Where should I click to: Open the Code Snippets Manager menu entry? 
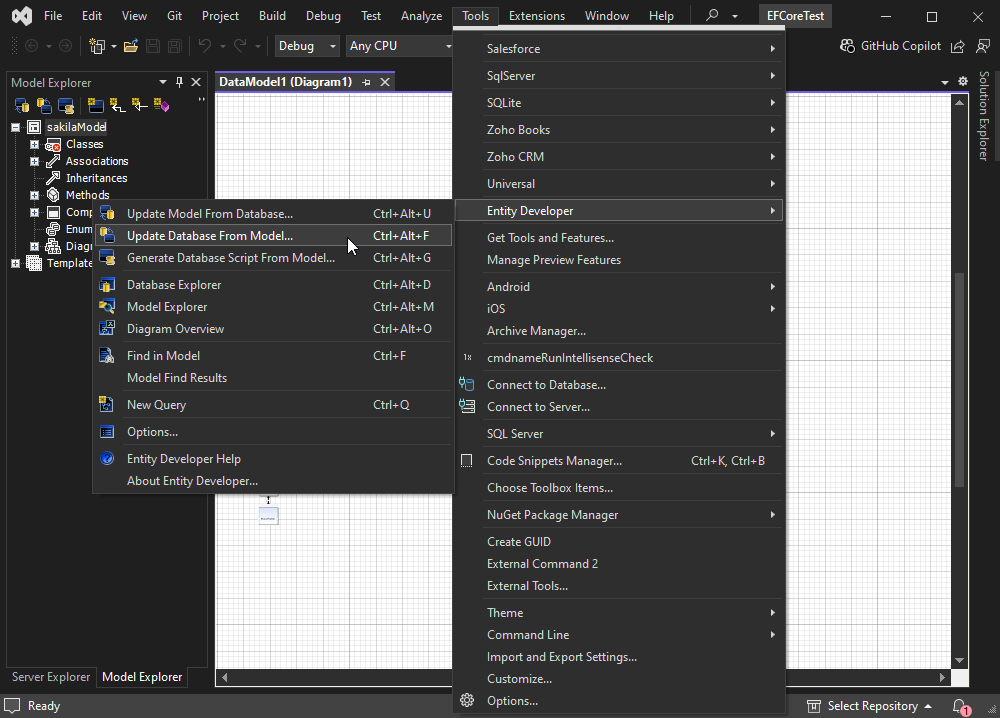[554, 461]
